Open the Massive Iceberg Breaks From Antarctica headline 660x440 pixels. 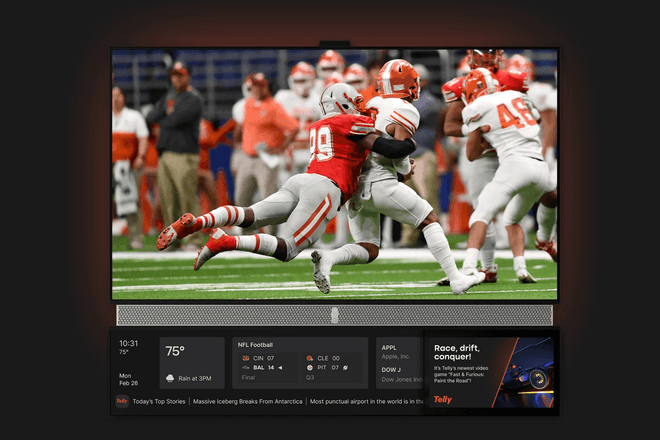[x=247, y=401]
